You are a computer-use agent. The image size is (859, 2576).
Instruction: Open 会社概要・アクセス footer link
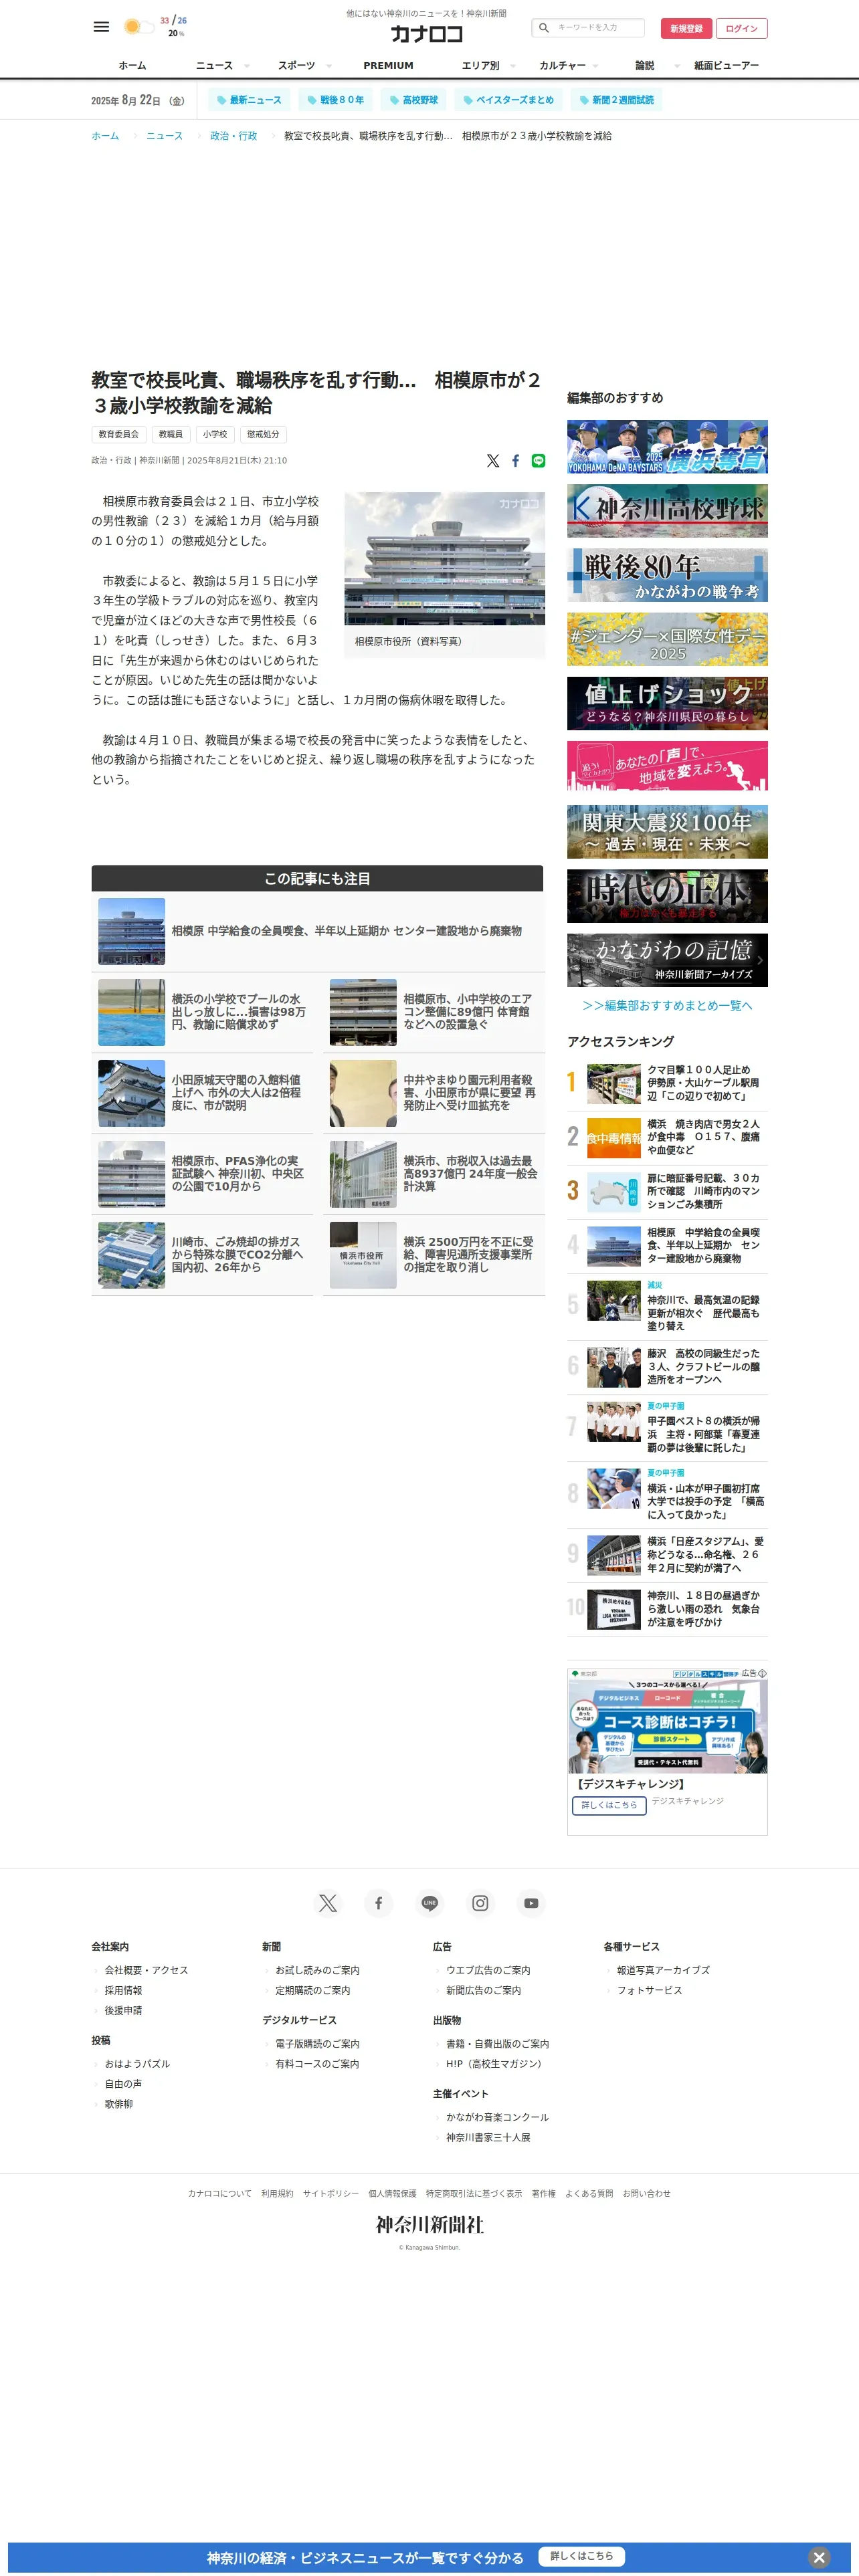pyautogui.click(x=146, y=1970)
